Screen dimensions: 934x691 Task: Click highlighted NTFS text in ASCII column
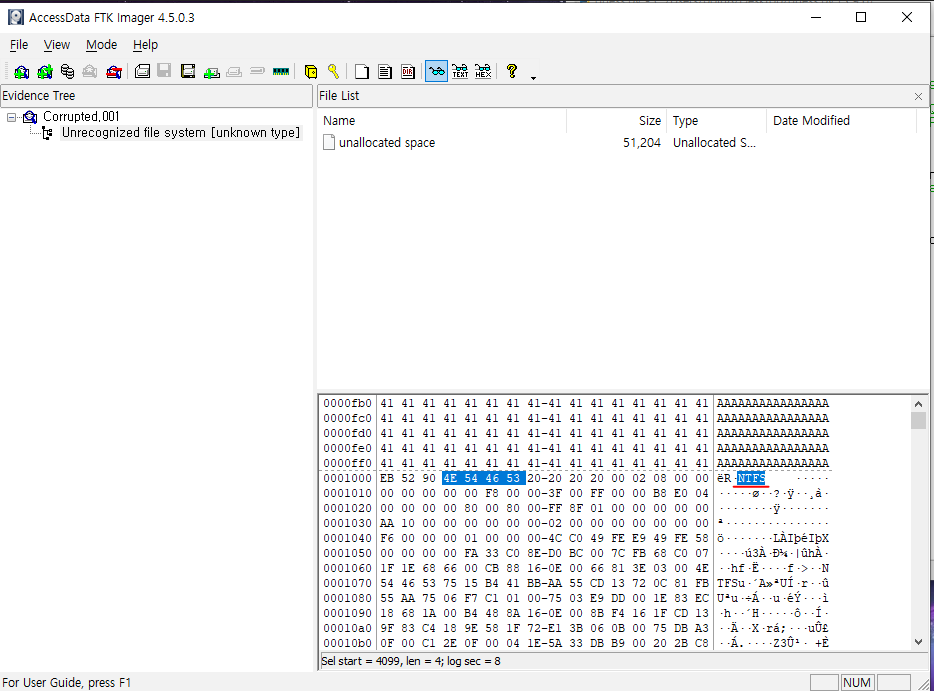coord(751,478)
